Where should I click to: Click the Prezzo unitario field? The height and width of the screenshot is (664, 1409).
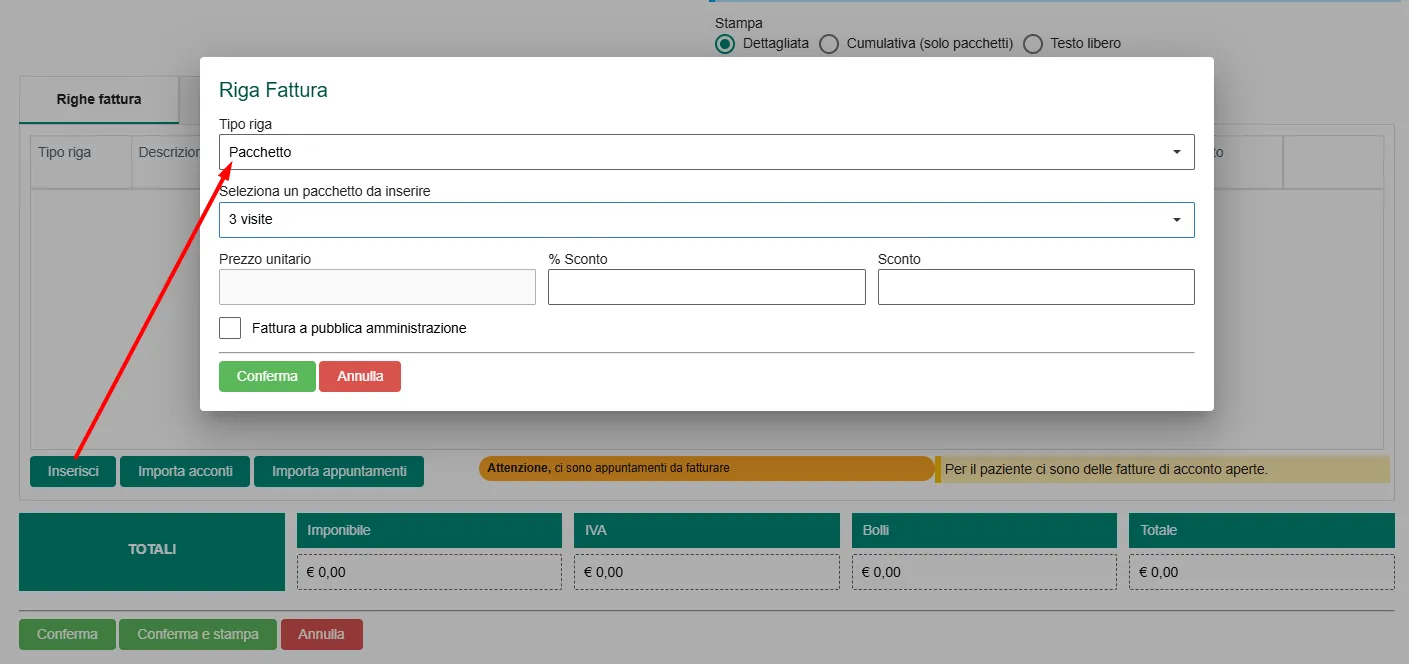(377, 287)
